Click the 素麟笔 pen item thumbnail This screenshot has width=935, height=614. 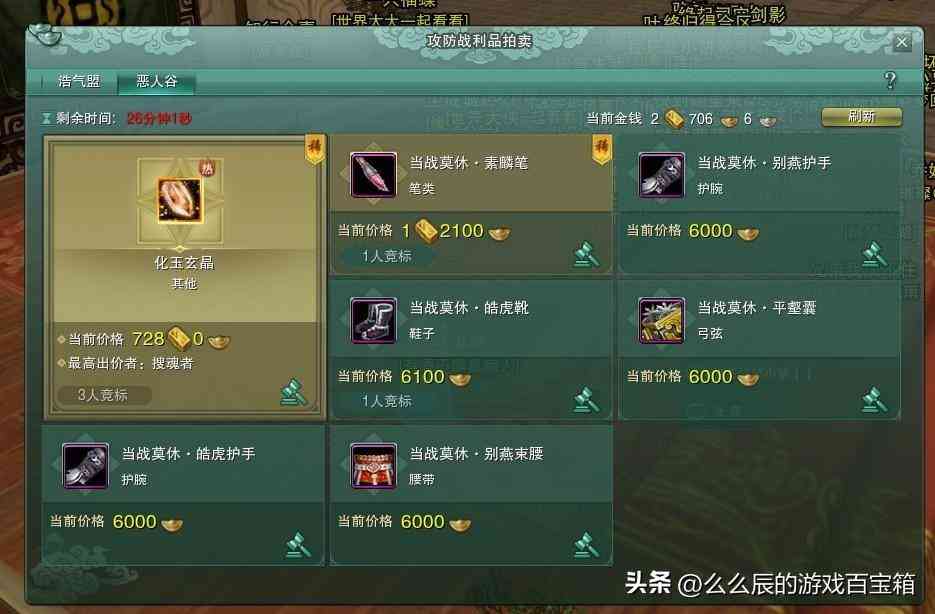[373, 175]
